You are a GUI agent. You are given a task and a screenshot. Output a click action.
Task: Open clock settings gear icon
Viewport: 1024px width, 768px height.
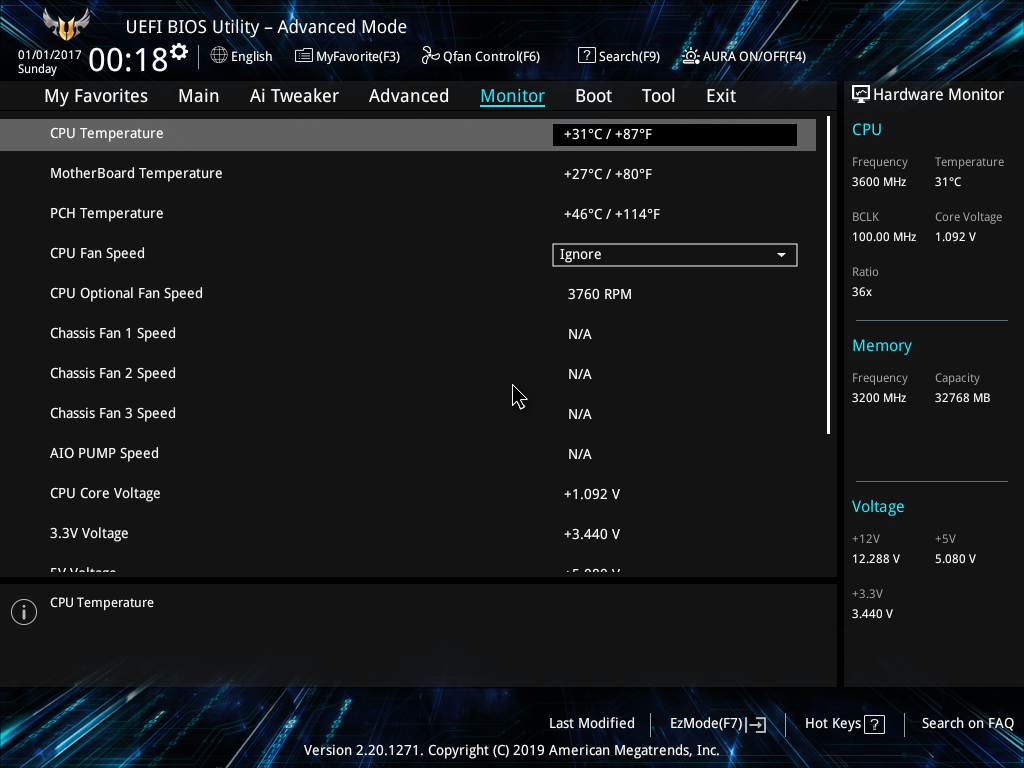[x=179, y=51]
